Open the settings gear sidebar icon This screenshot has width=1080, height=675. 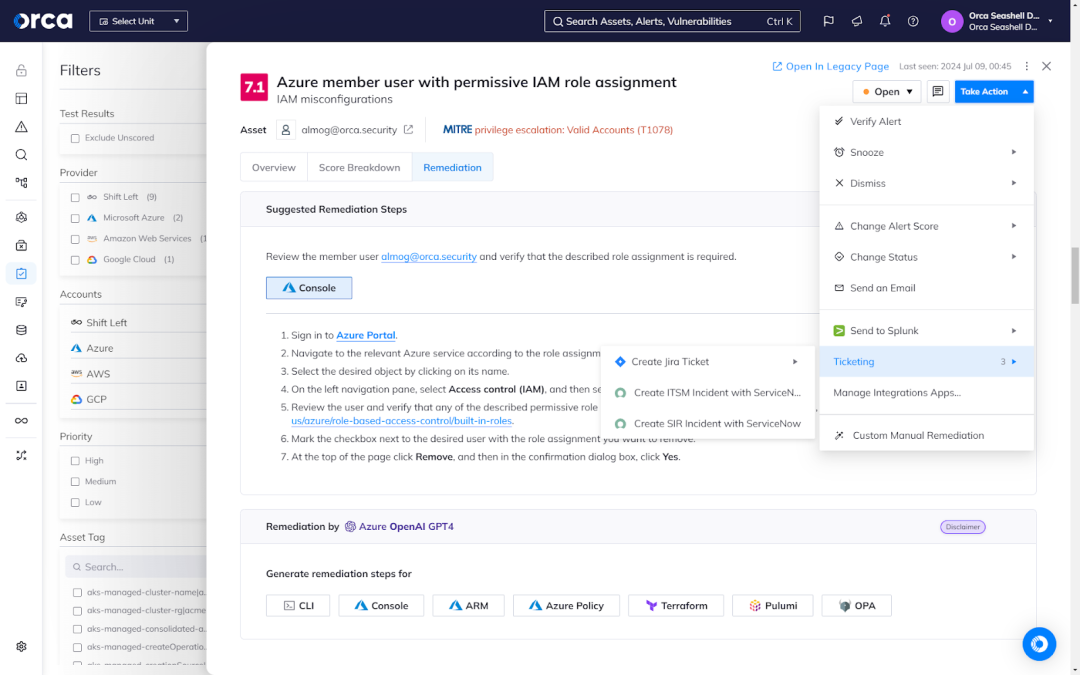(21, 647)
